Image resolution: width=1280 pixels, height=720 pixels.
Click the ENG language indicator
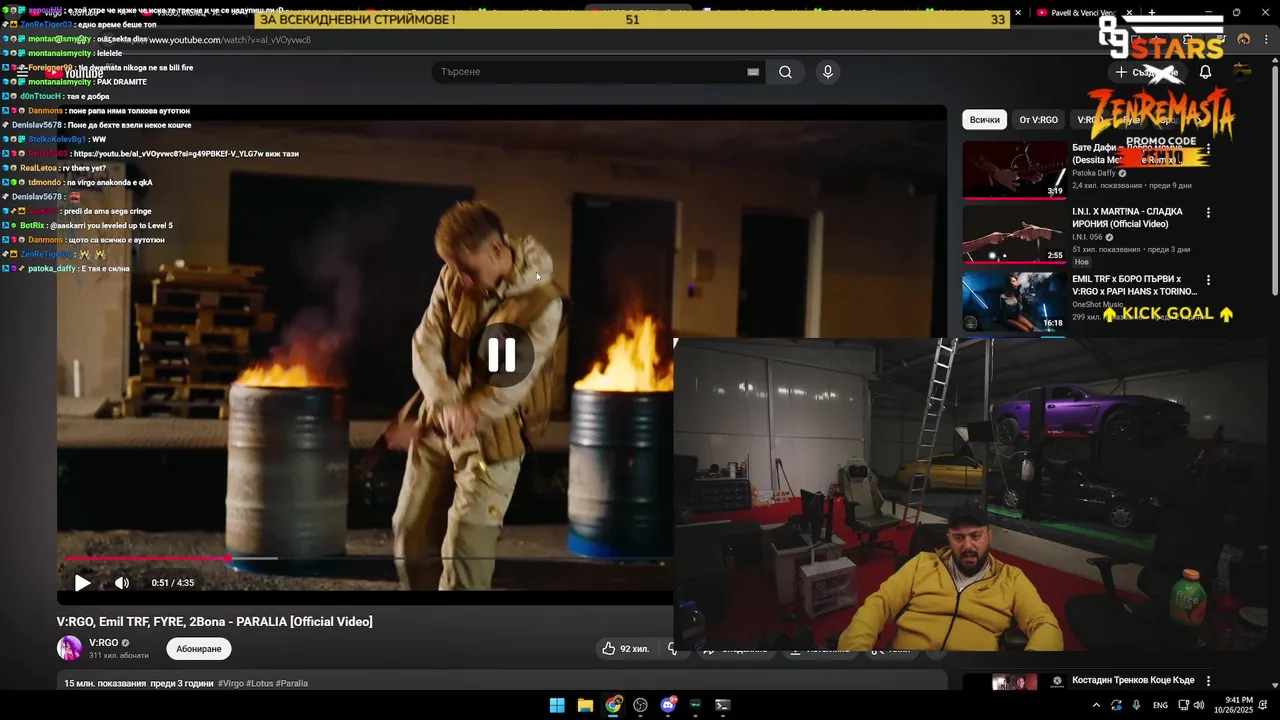pyautogui.click(x=1160, y=705)
